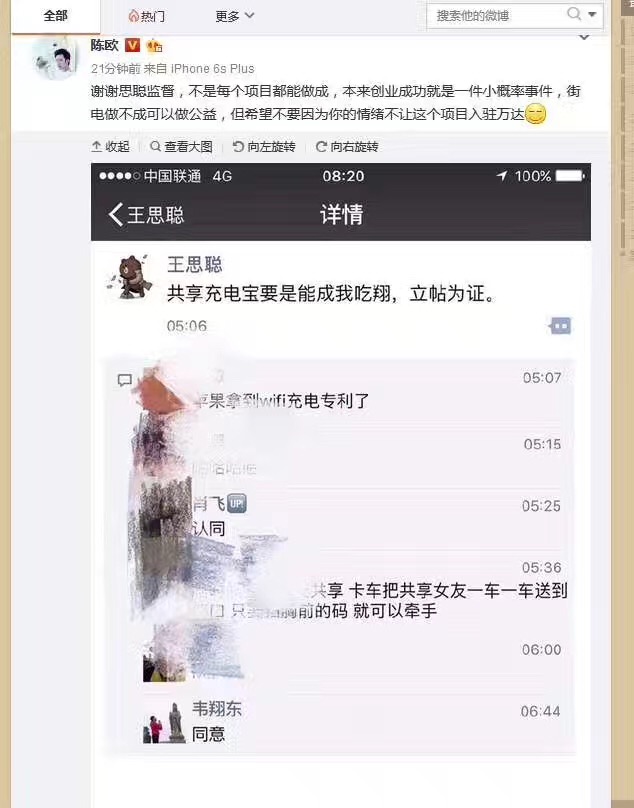This screenshot has height=808, width=634.
Task: Open the 热门 tab with flame icon
Action: click(147, 16)
